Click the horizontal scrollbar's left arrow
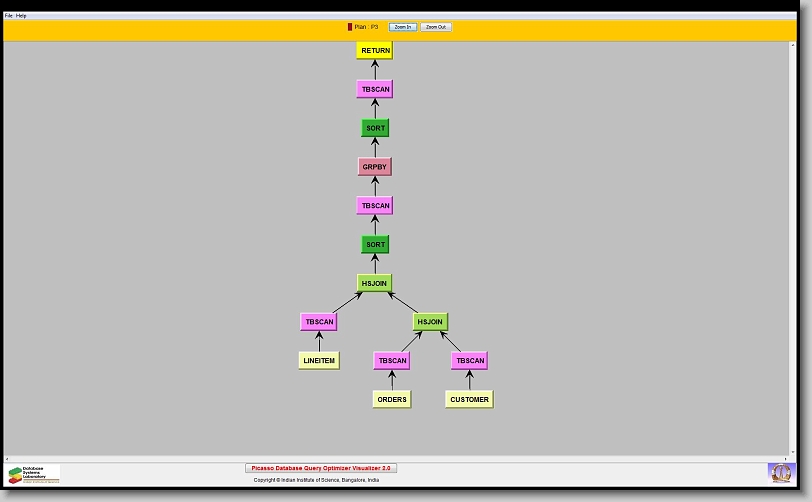This screenshot has width=812, height=502. pyautogui.click(x=8, y=458)
